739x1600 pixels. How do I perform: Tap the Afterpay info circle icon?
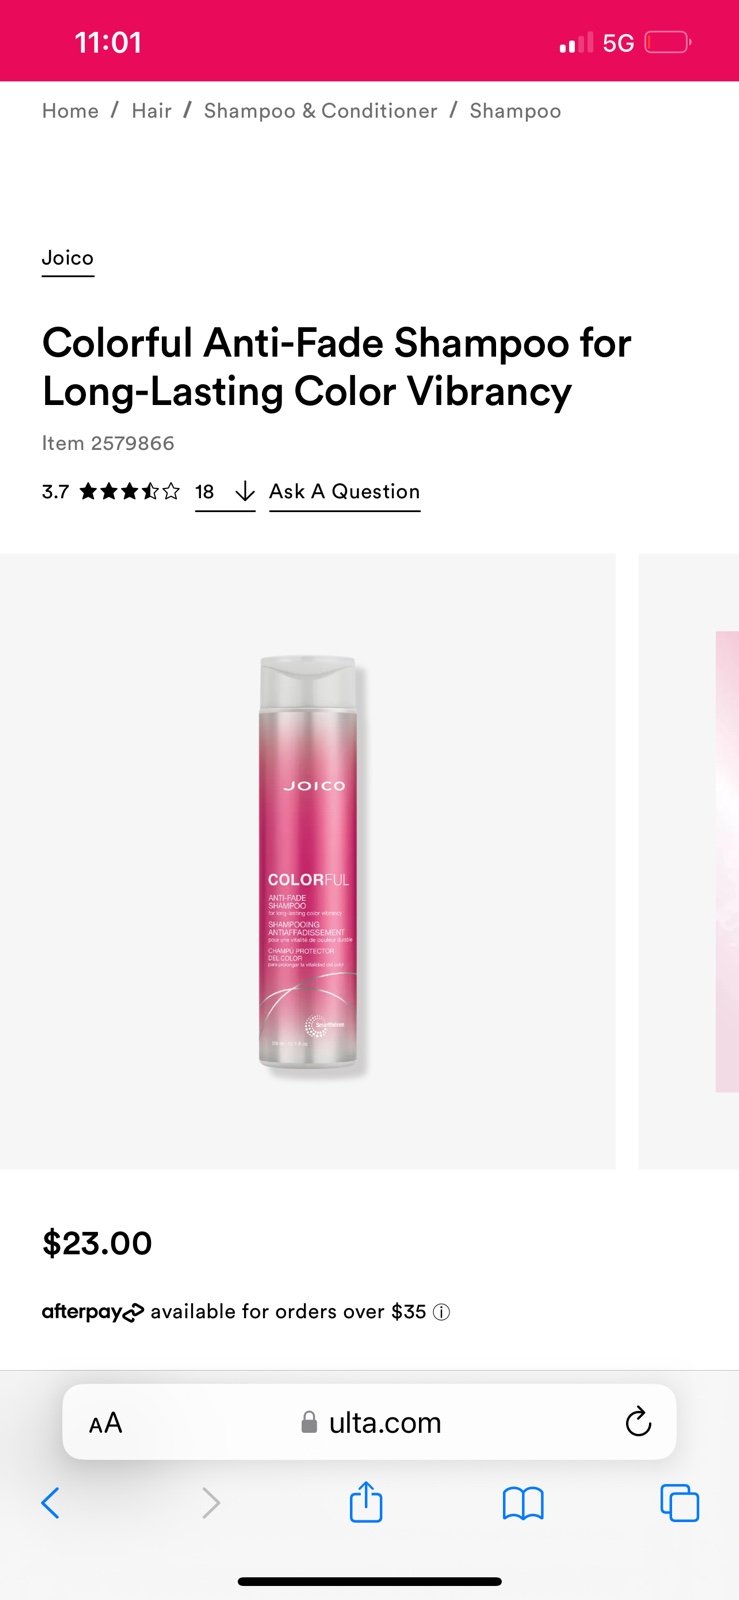pyautogui.click(x=441, y=1312)
